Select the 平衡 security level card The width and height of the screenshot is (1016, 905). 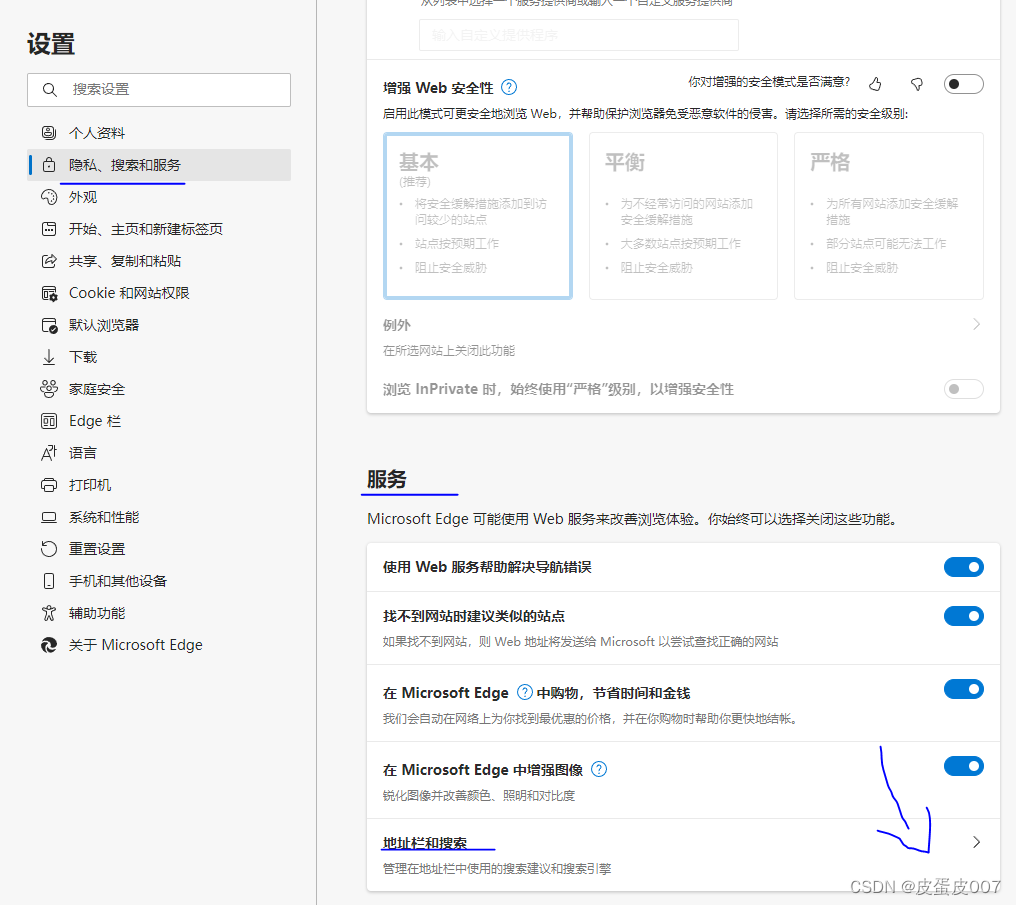point(683,216)
